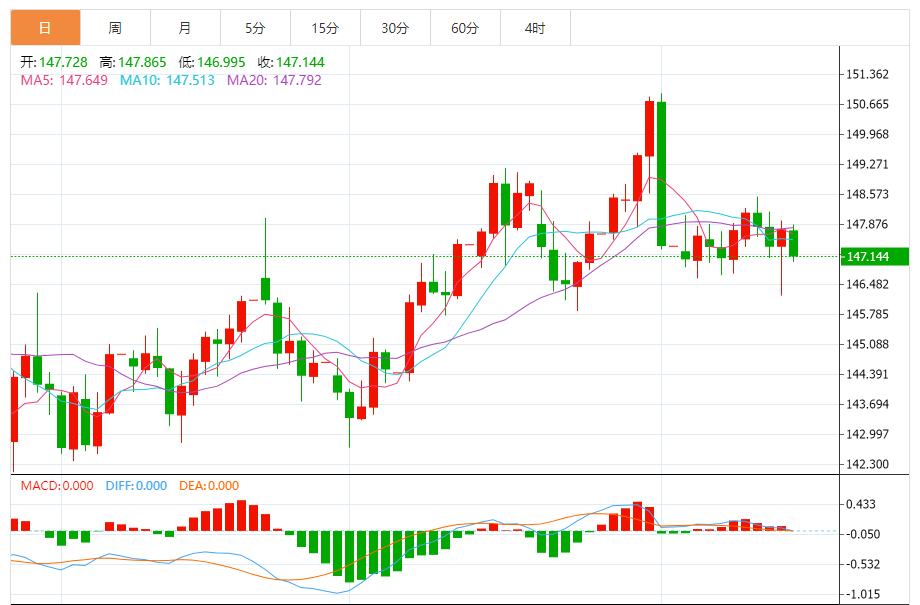Select the 日 daily chart tab
The image size is (920, 605).
45,28
